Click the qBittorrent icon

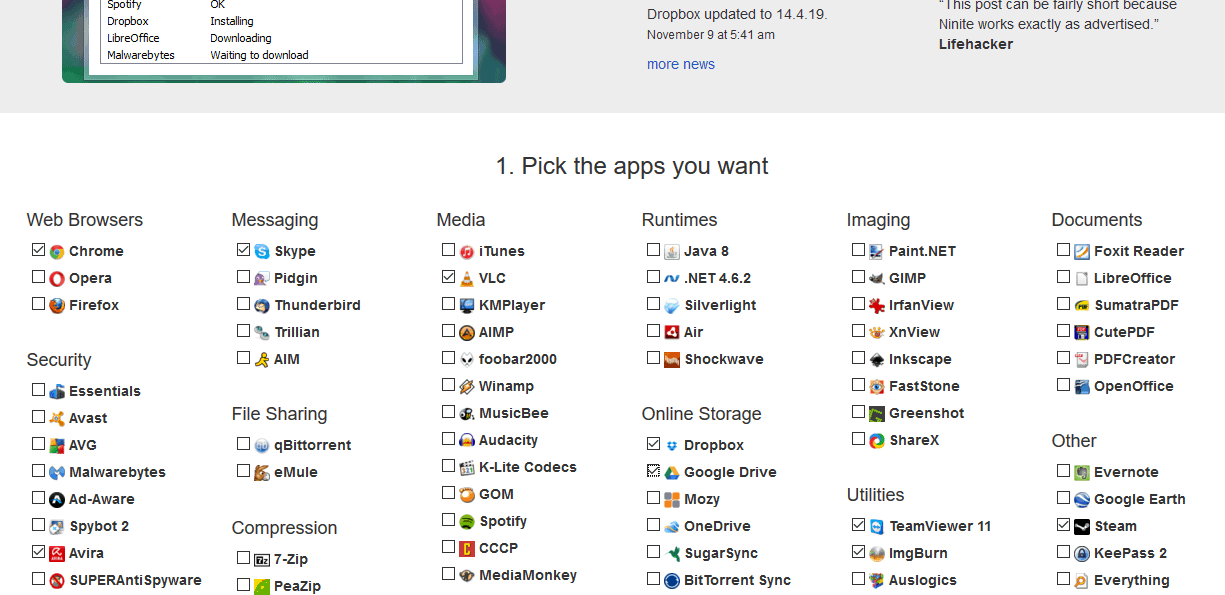(x=262, y=446)
